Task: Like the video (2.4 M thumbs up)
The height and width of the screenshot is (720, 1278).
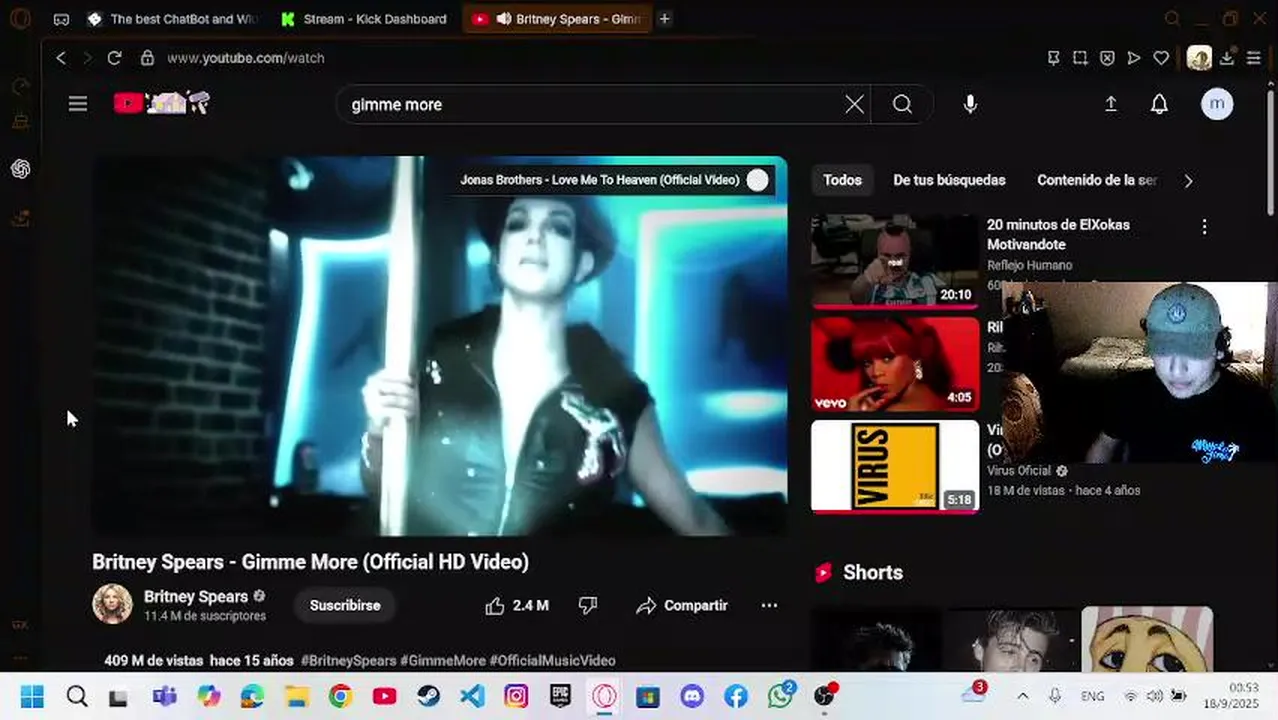Action: point(516,605)
